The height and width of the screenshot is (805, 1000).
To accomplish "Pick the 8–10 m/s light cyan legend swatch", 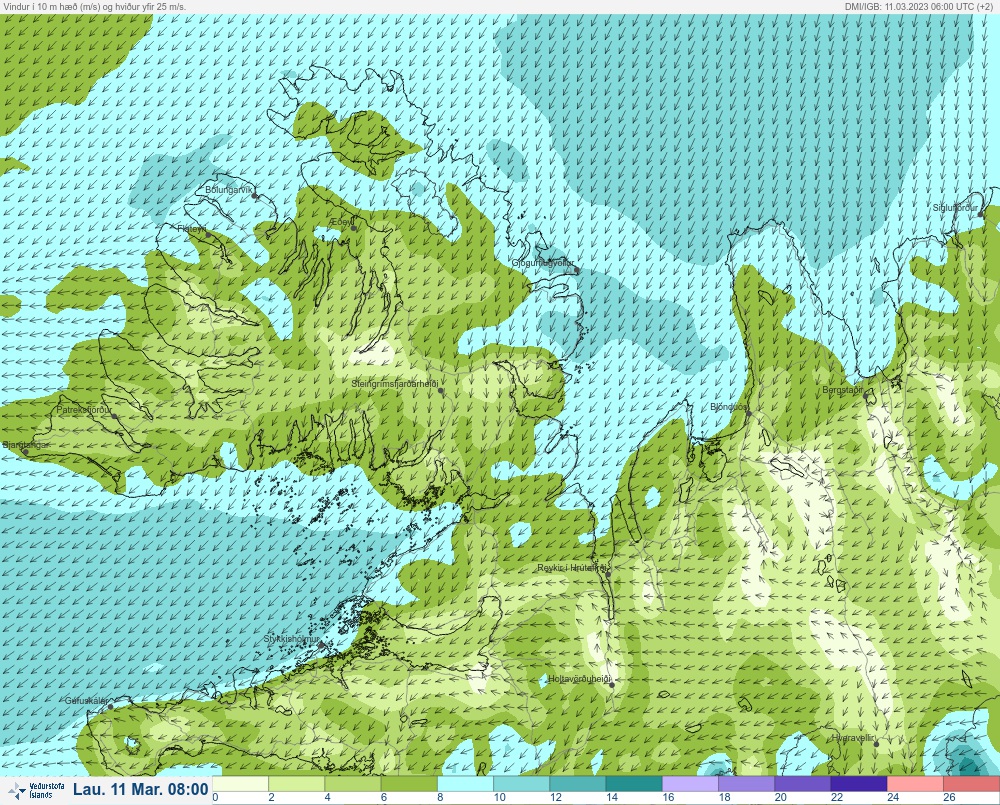I will [465, 783].
